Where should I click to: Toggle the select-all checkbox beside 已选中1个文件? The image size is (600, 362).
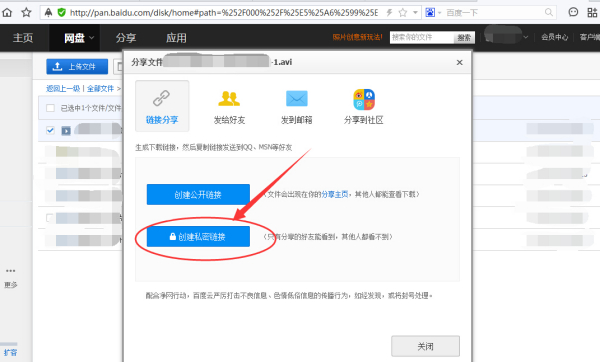pyautogui.click(x=50, y=108)
